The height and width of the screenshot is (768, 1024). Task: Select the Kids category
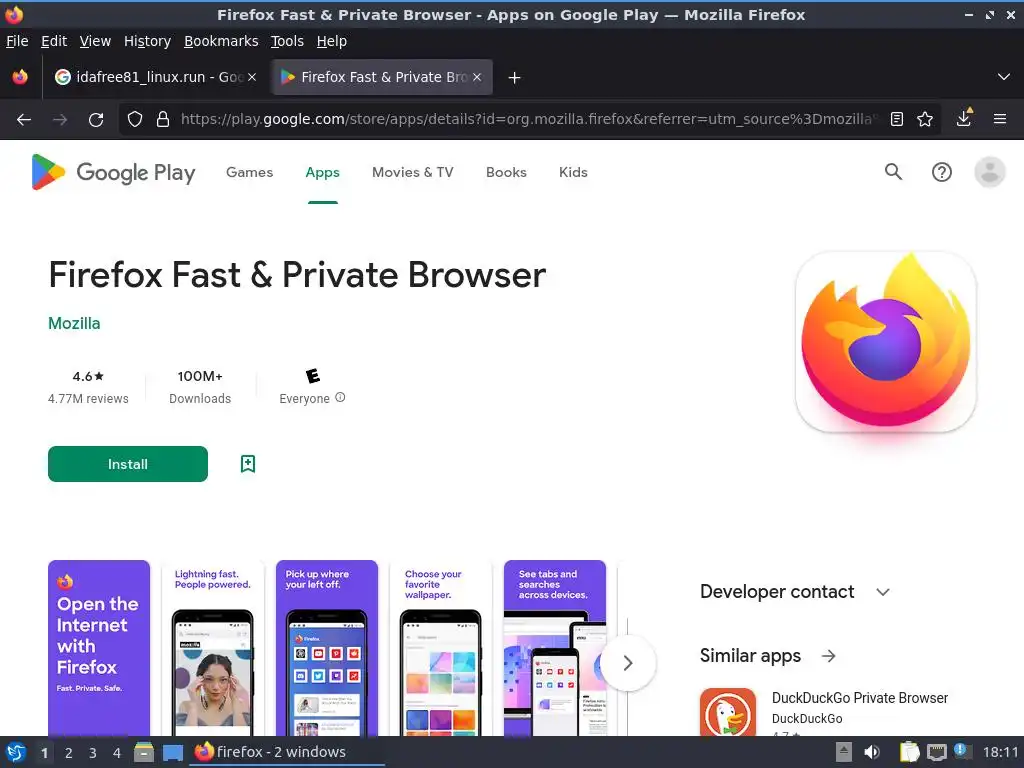[x=573, y=172]
